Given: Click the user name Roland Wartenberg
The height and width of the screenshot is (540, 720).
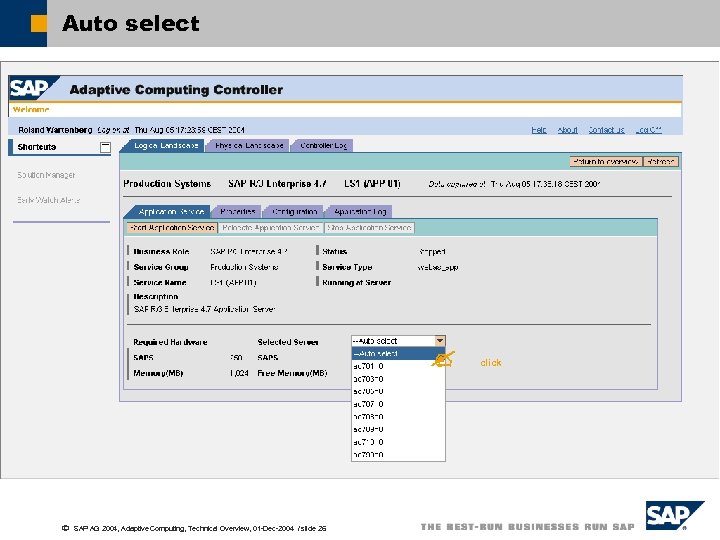Looking at the screenshot, I should (55, 130).
